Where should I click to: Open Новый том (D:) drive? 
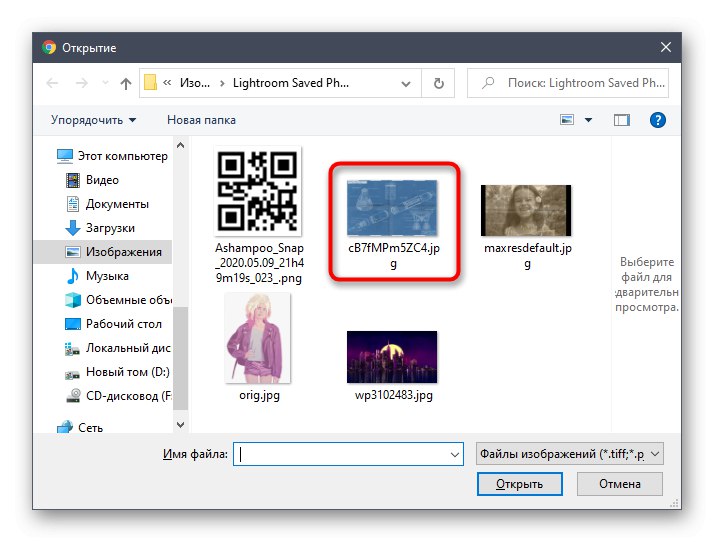pos(117,372)
